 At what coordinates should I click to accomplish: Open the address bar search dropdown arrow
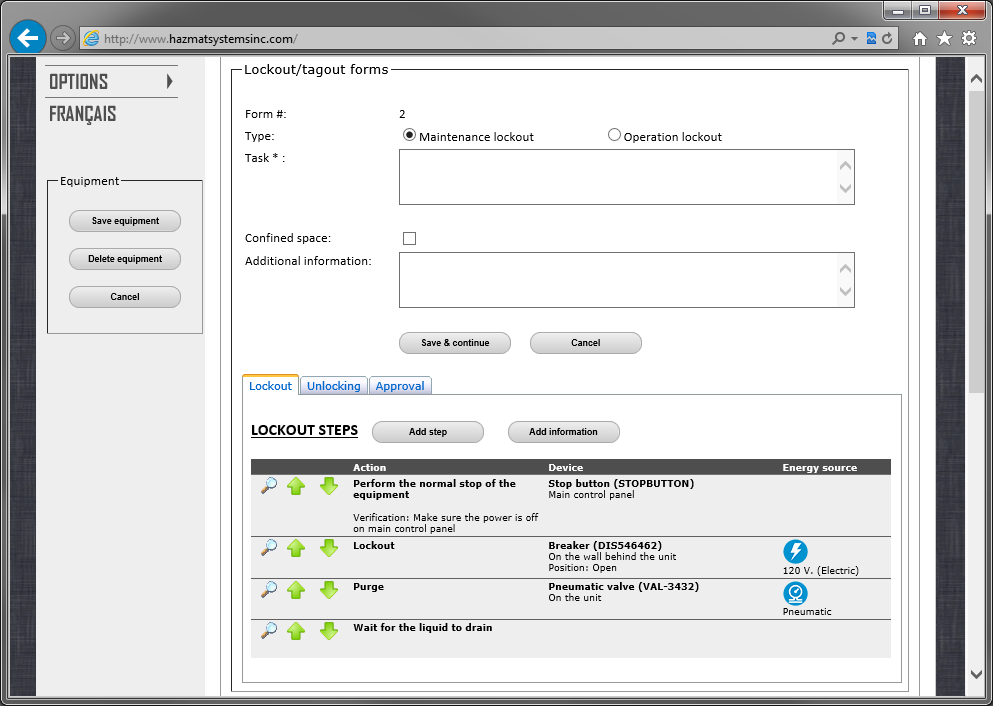pyautogui.click(x=854, y=39)
